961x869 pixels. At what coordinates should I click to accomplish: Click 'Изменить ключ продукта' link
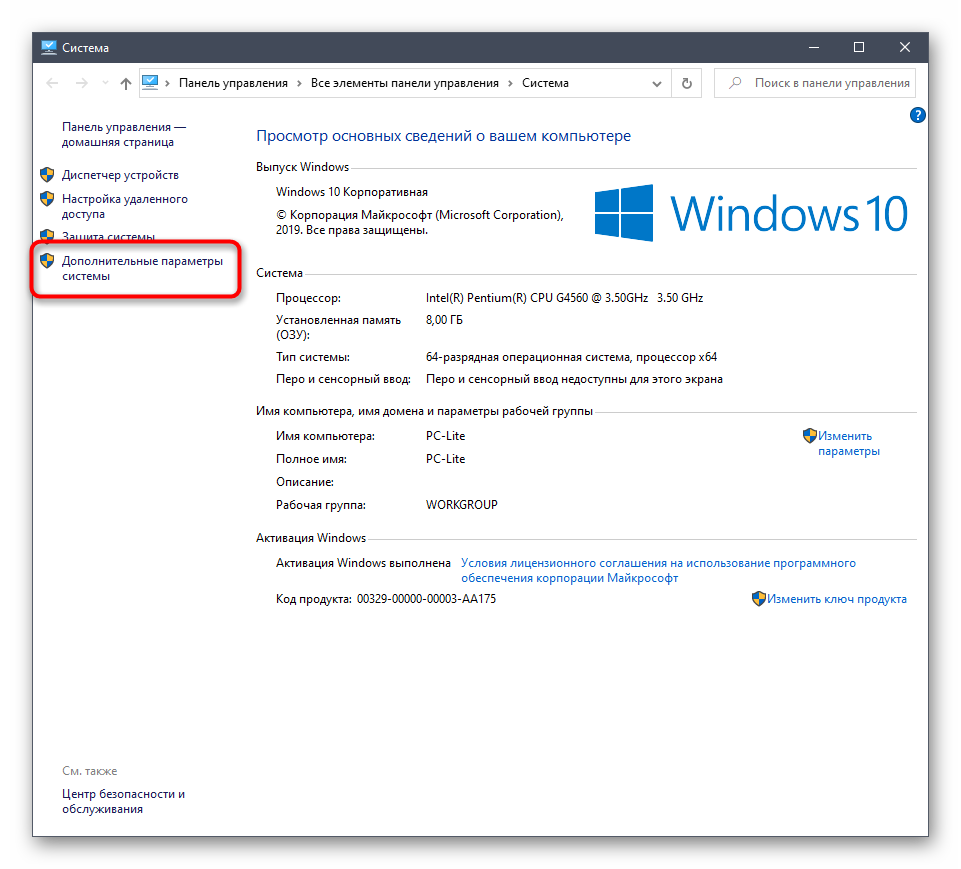click(x=837, y=599)
